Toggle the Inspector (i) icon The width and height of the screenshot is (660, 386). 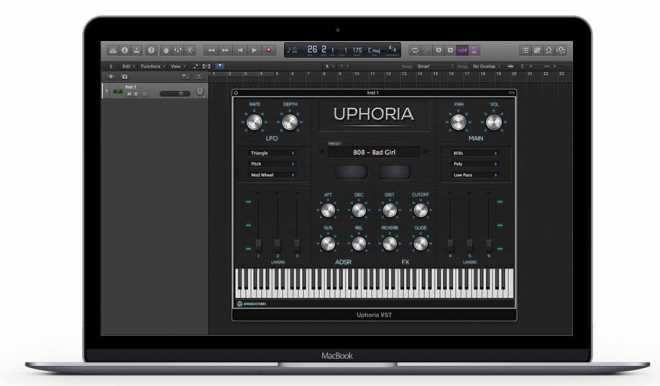coord(125,51)
